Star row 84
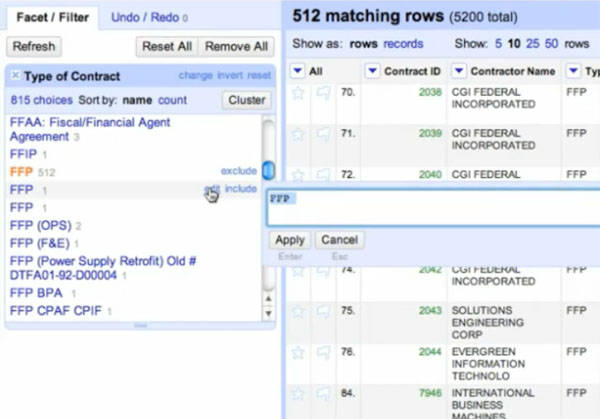The image size is (600, 419). point(298,394)
